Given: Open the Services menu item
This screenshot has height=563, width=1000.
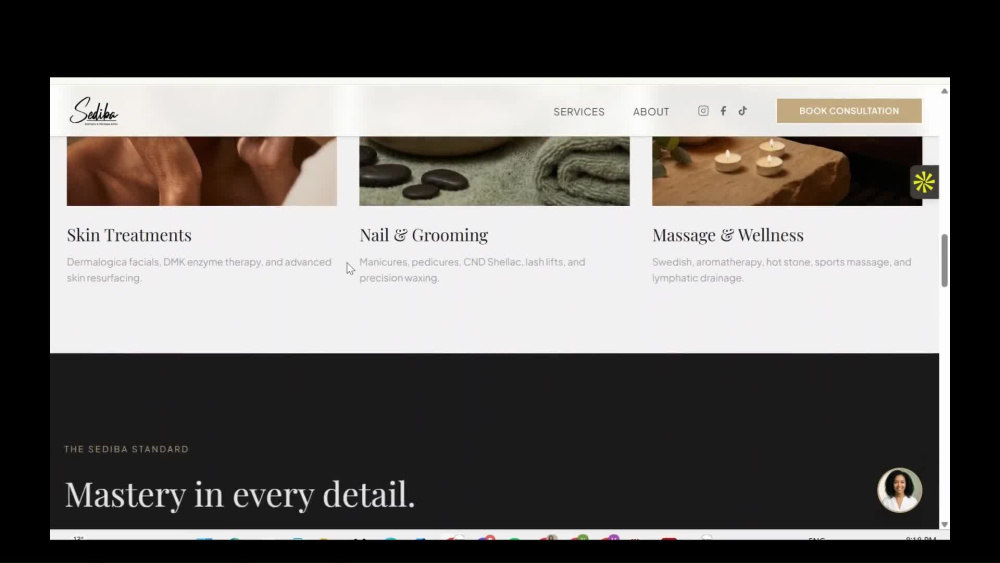Looking at the screenshot, I should coord(578,112).
